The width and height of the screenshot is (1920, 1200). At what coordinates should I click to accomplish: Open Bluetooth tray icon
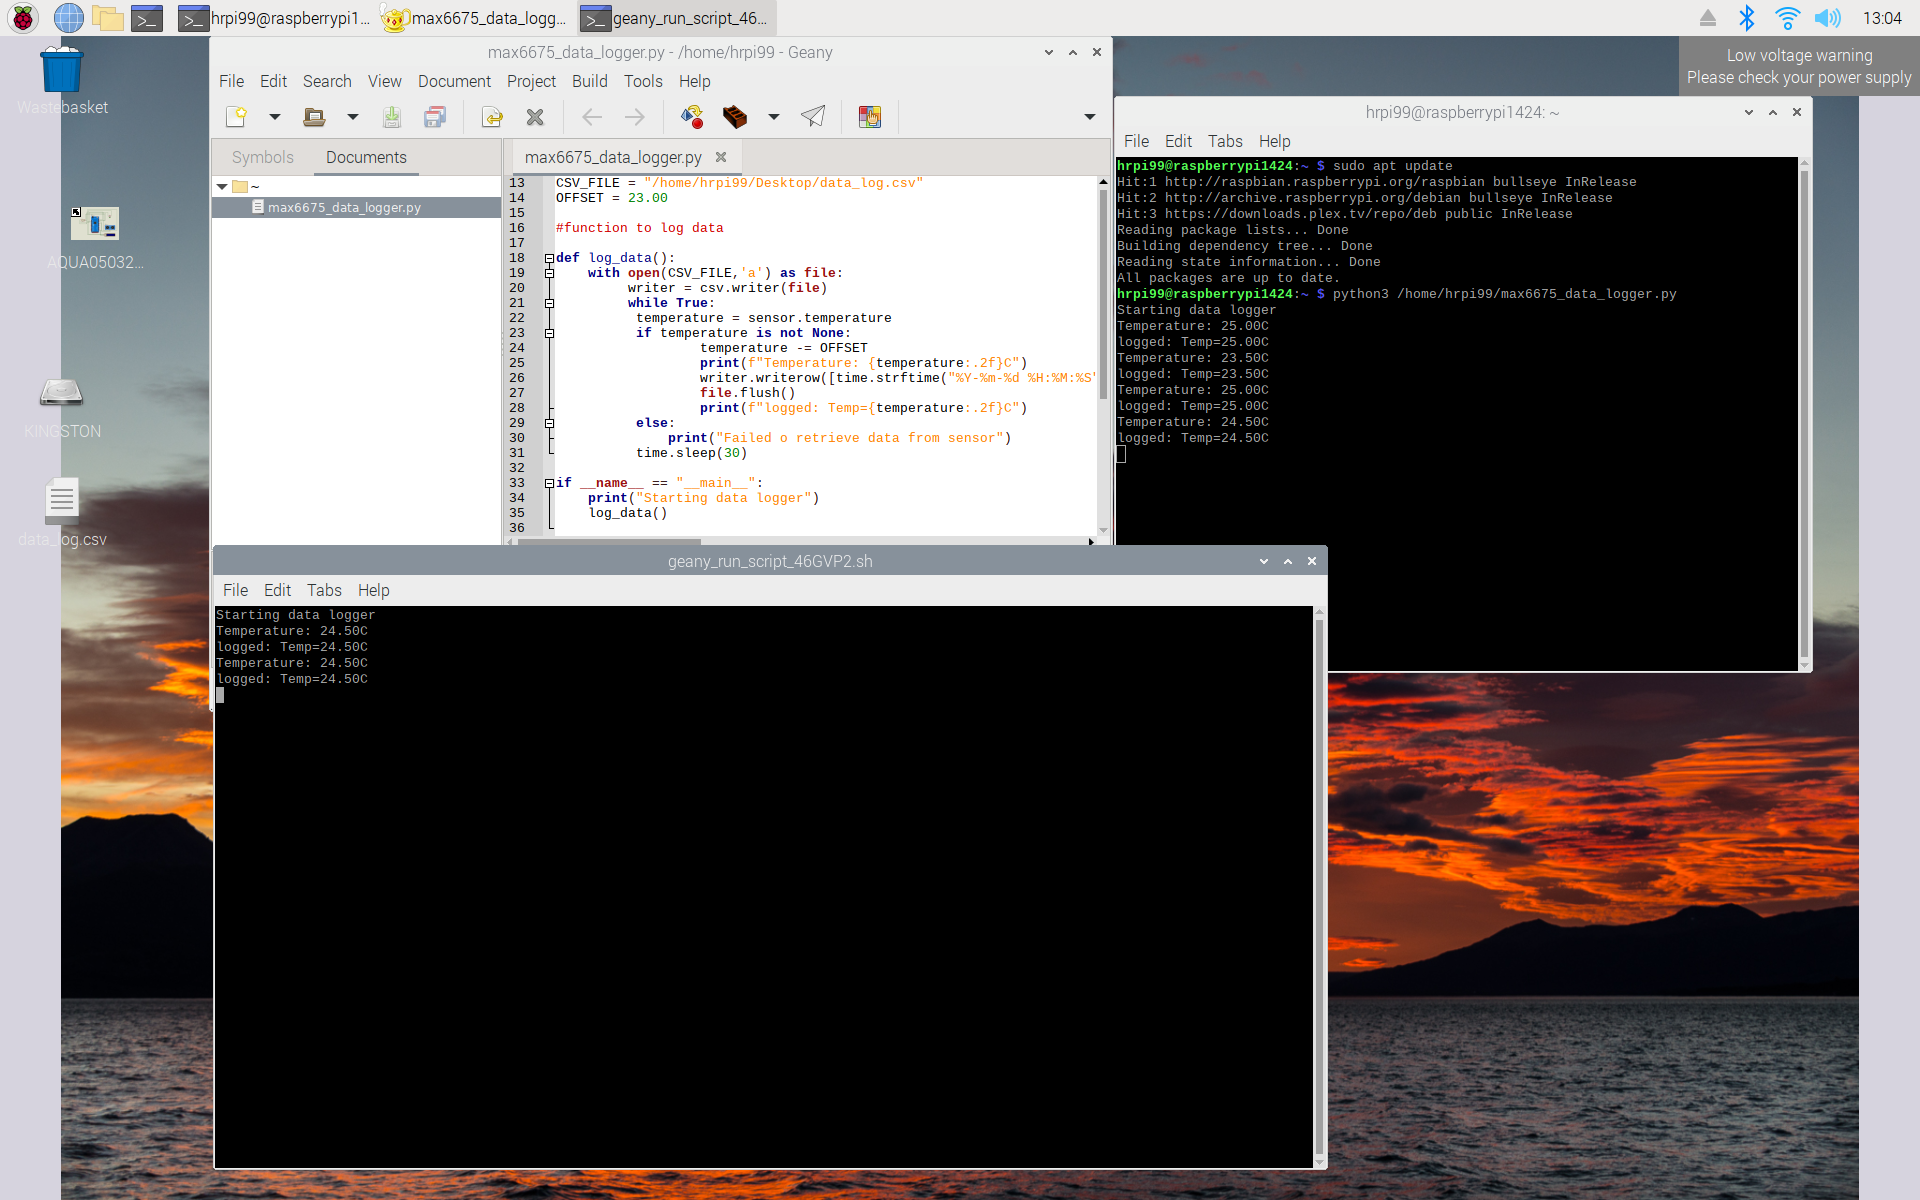click(1746, 18)
